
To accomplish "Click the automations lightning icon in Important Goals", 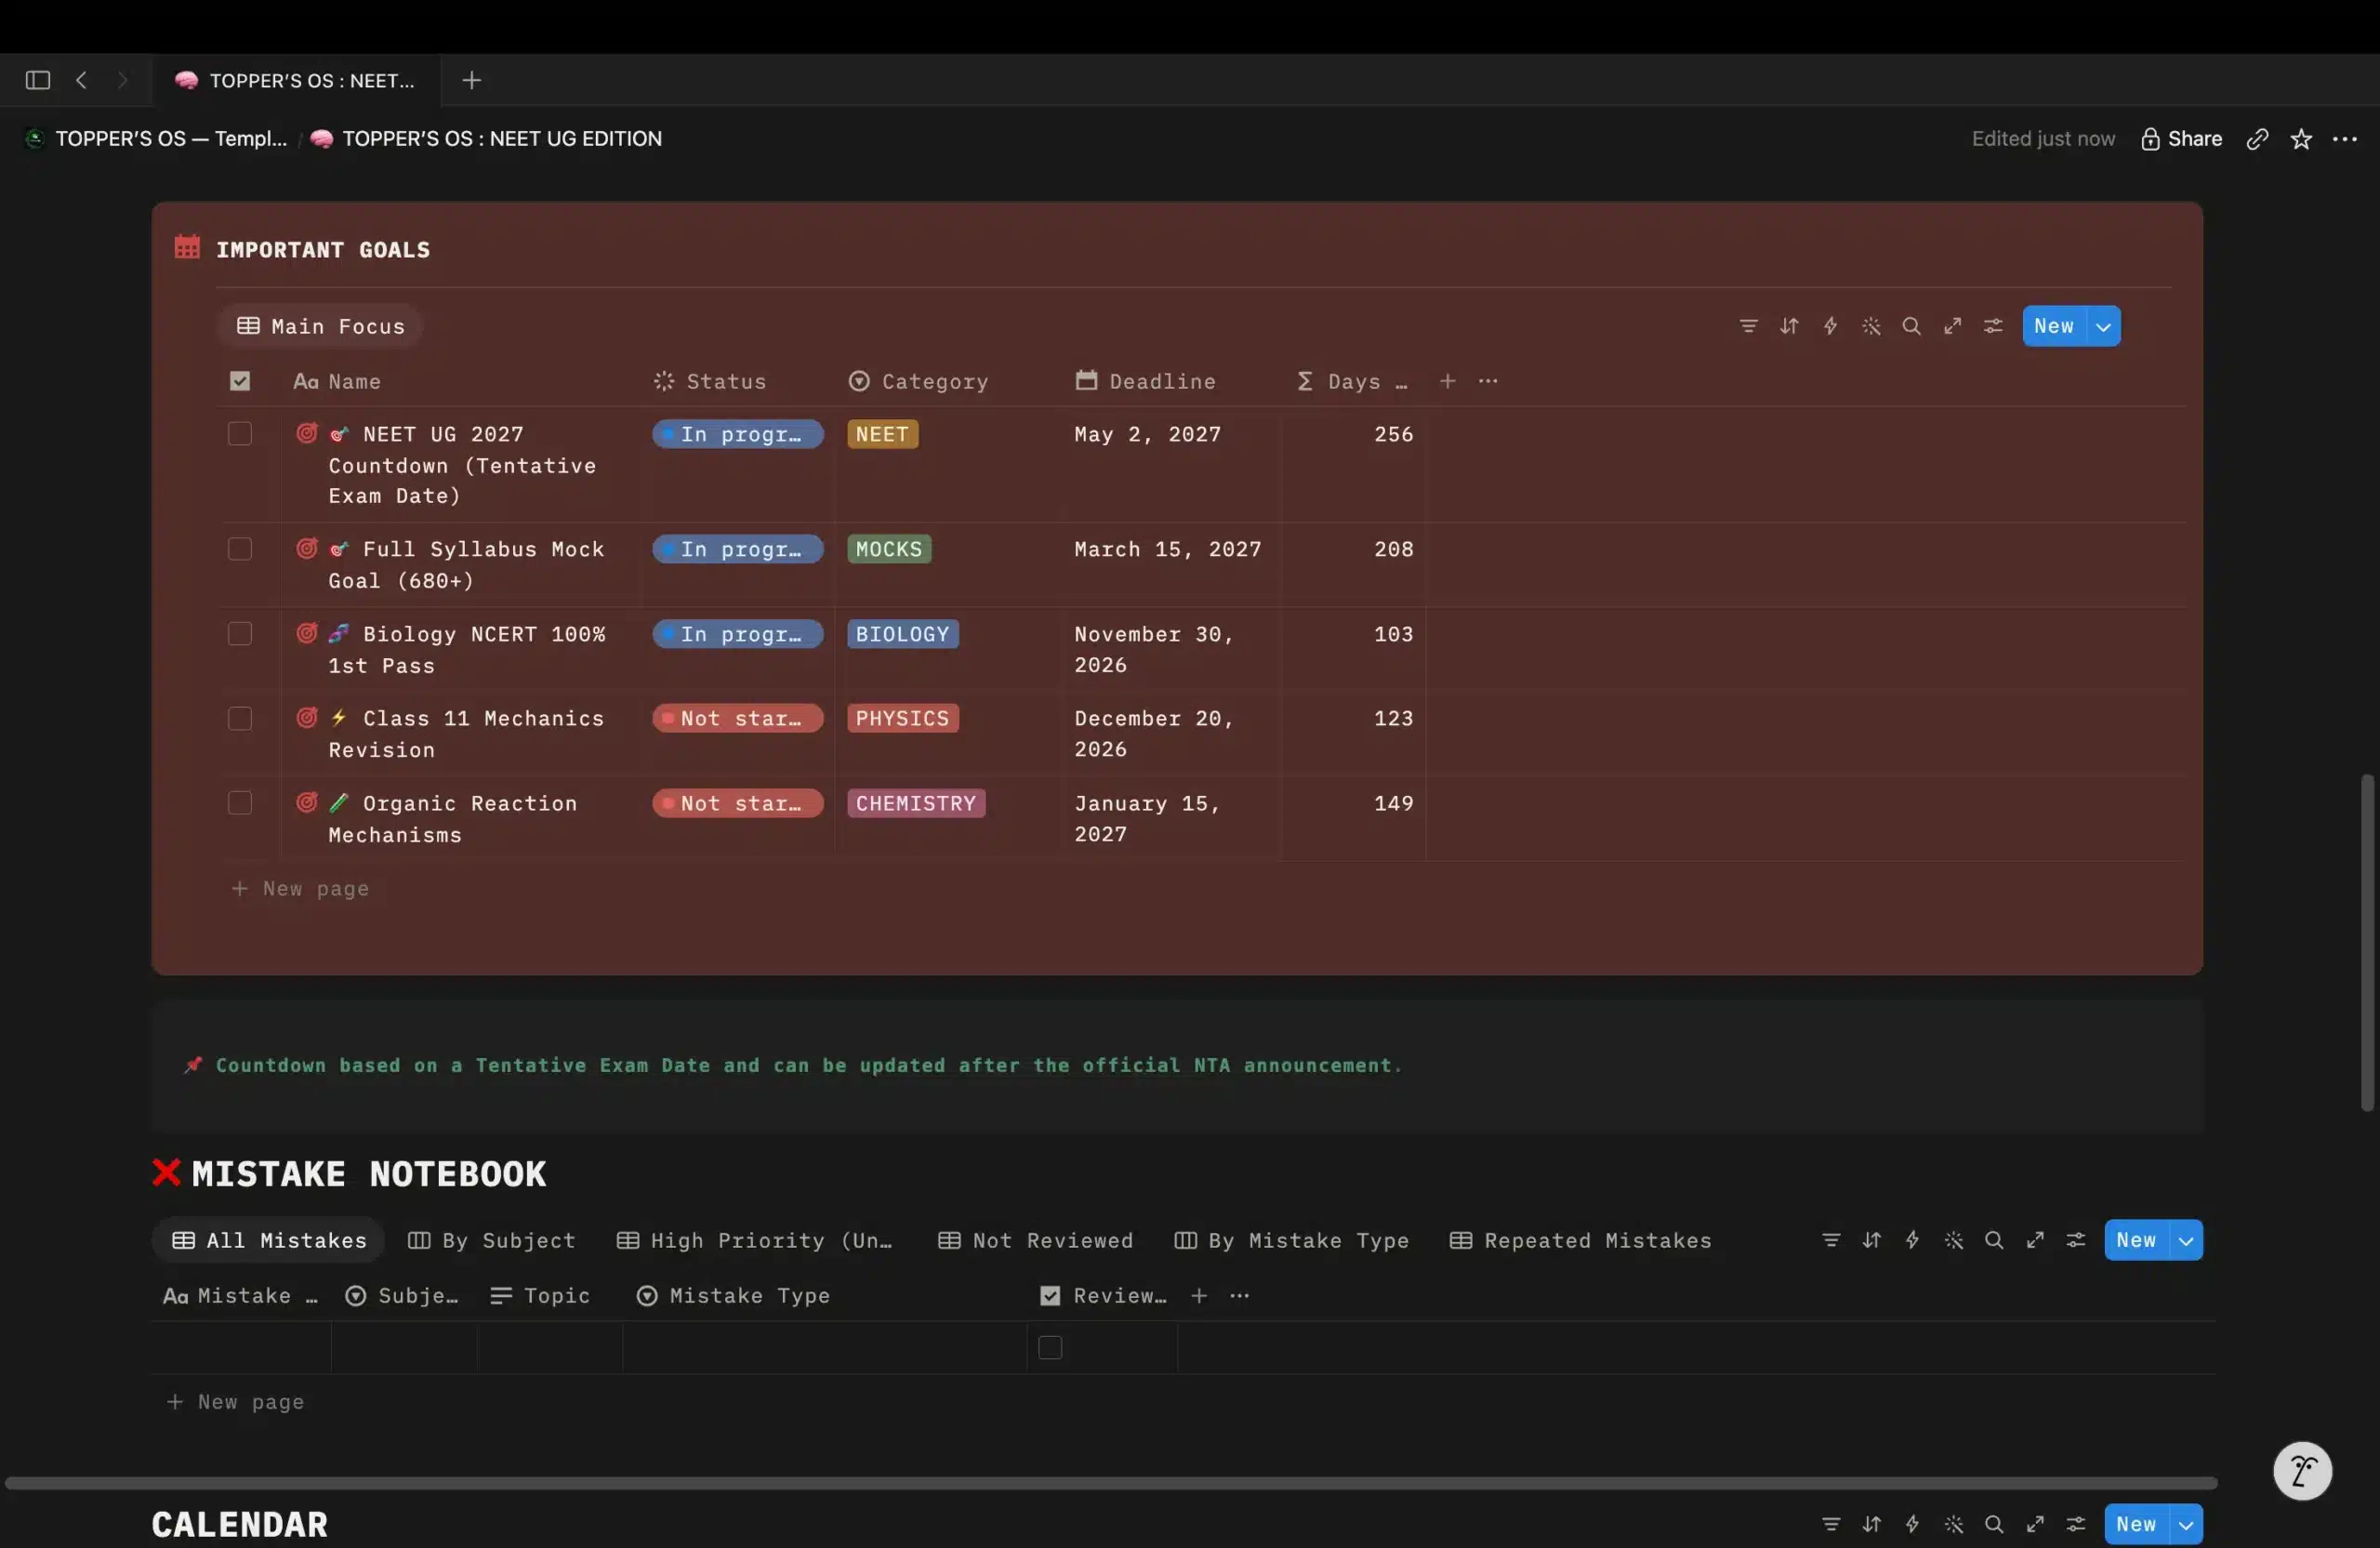I will tap(1830, 326).
